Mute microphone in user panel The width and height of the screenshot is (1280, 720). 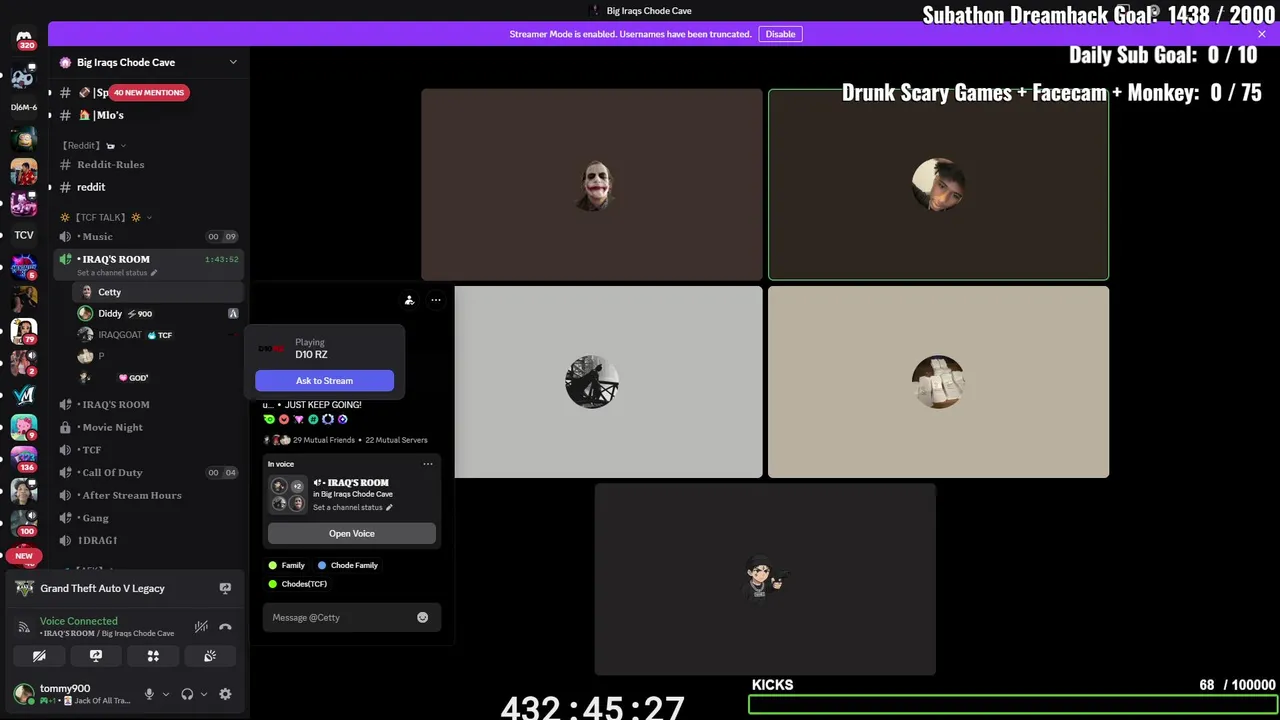149,694
